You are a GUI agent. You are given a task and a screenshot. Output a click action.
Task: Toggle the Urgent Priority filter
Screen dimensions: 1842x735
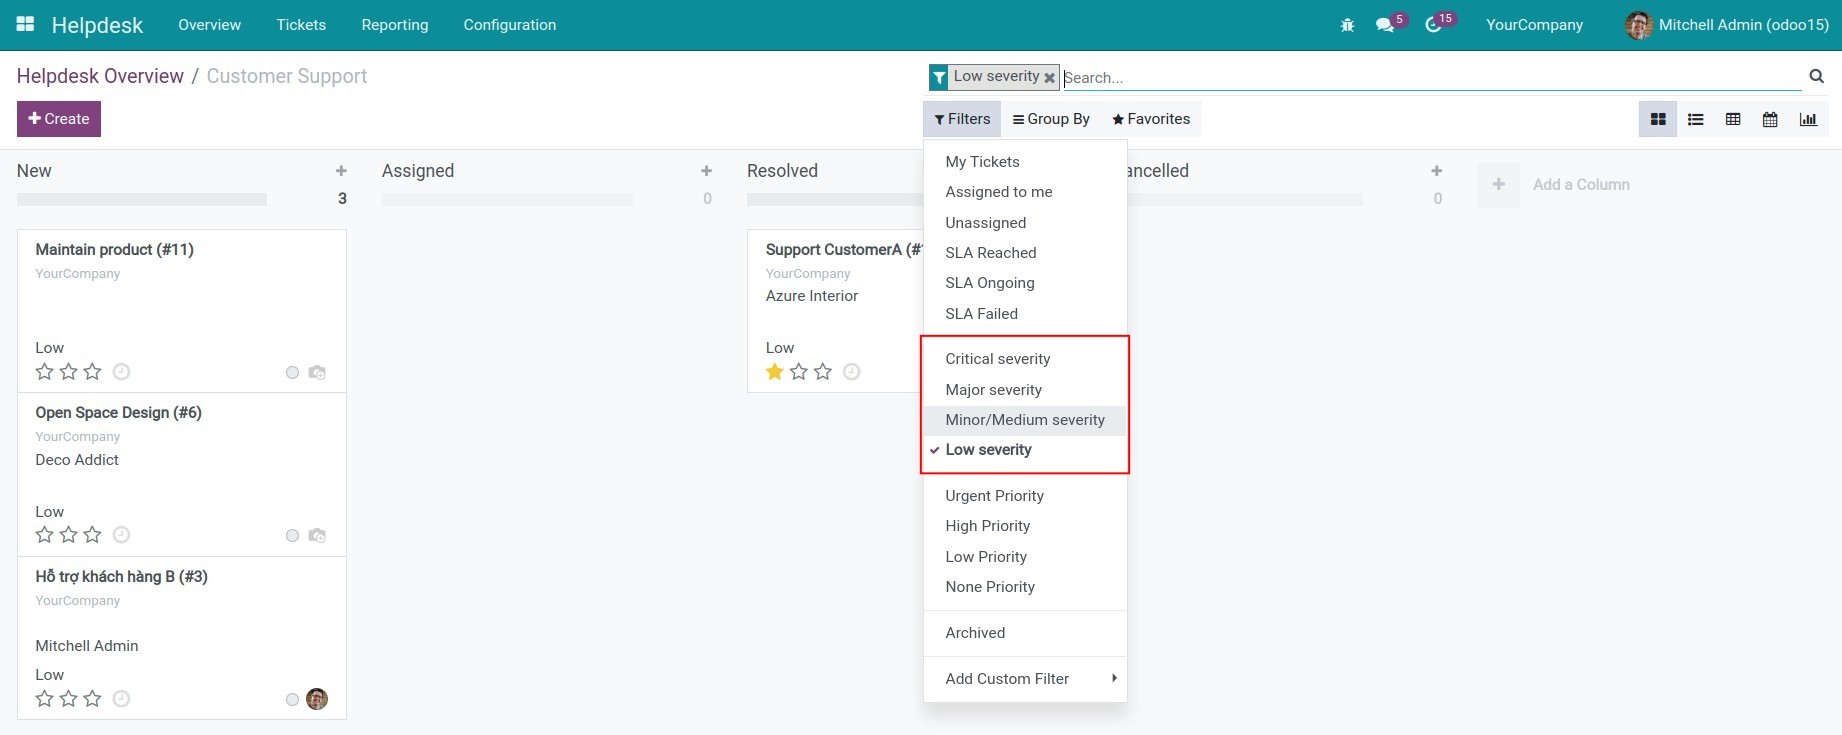tap(994, 496)
